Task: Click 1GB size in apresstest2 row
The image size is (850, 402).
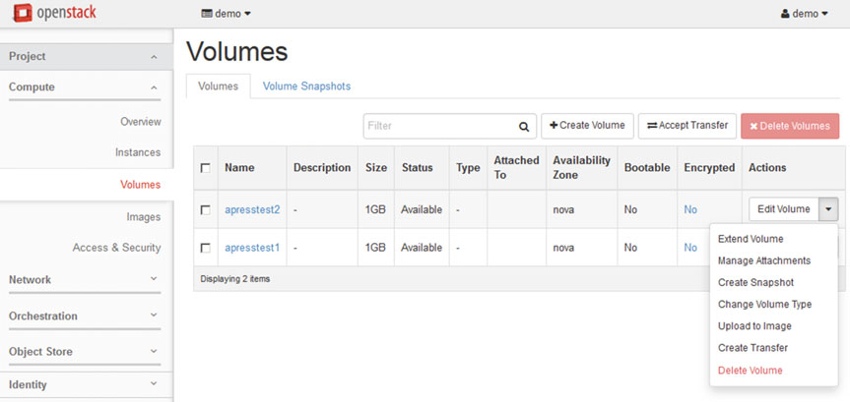Action: [x=375, y=210]
